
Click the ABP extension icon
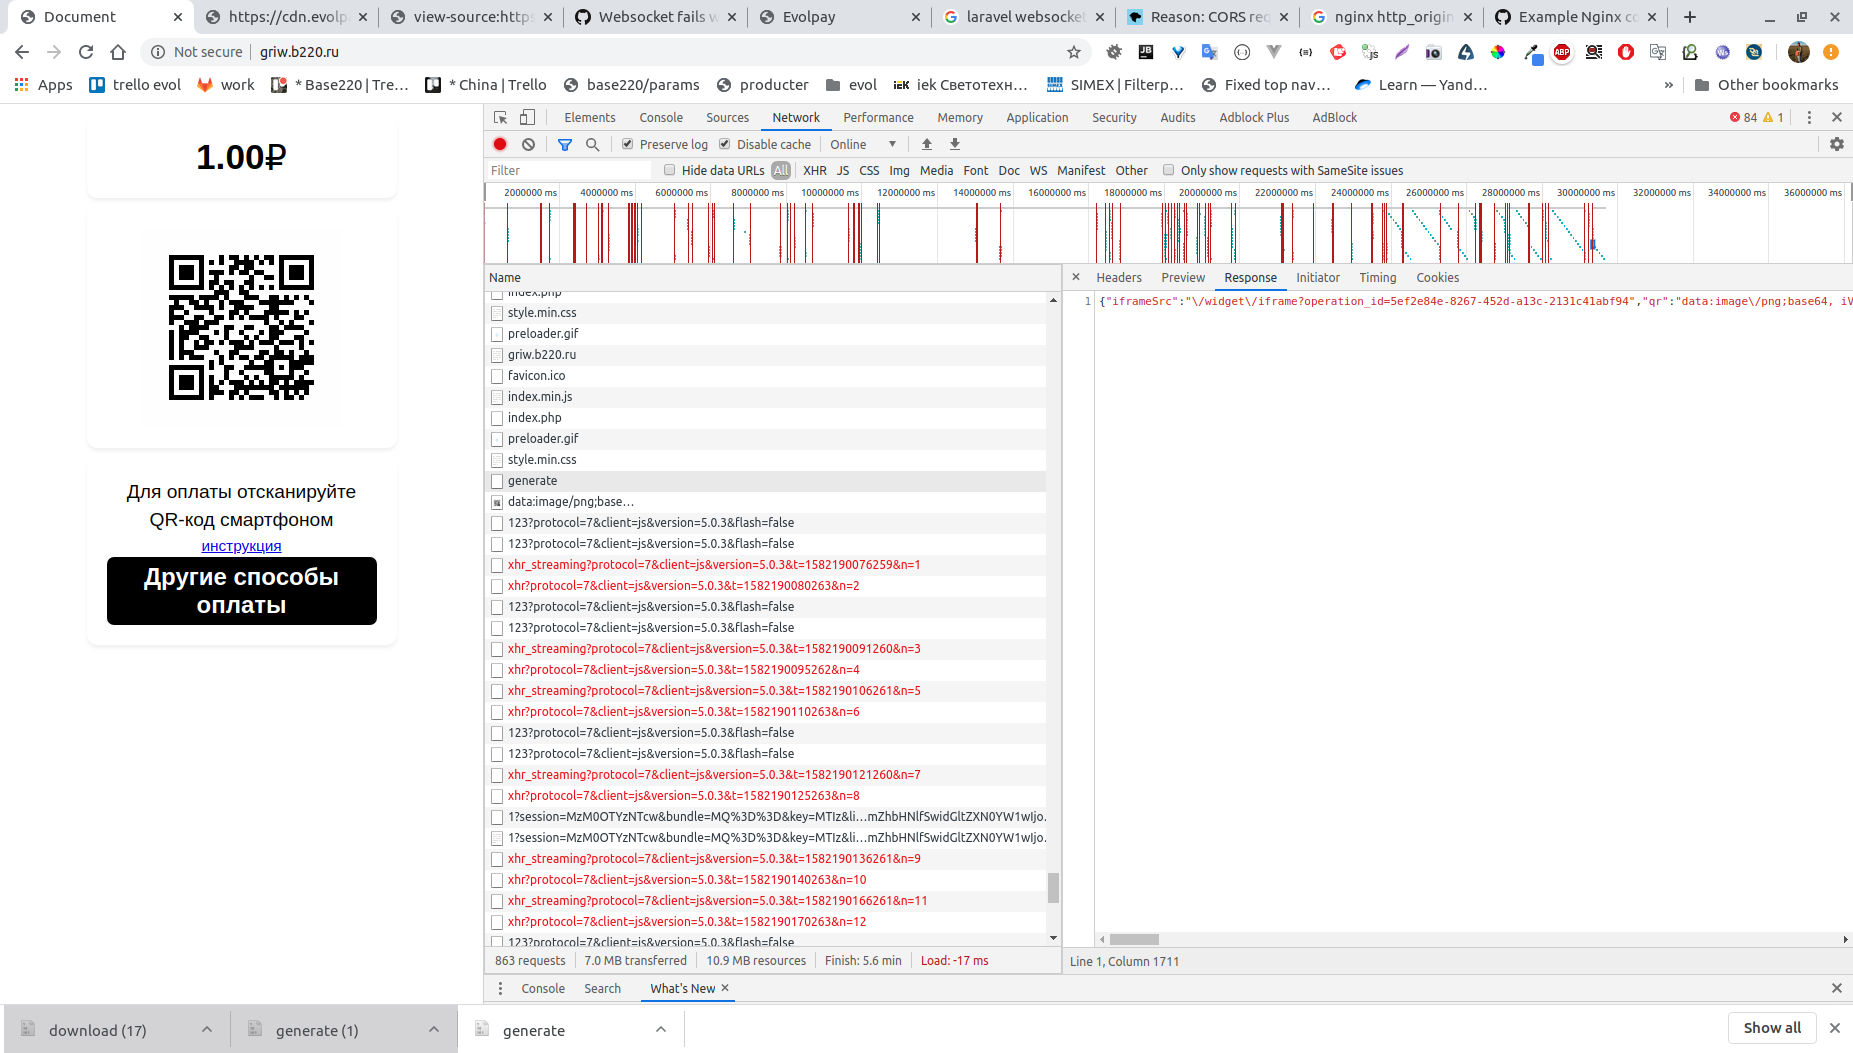[1562, 52]
